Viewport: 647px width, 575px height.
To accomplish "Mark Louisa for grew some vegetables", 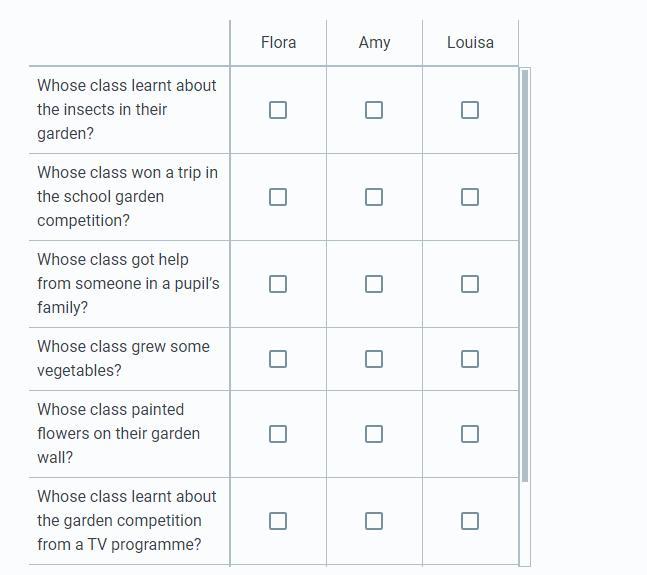I will click(x=470, y=359).
